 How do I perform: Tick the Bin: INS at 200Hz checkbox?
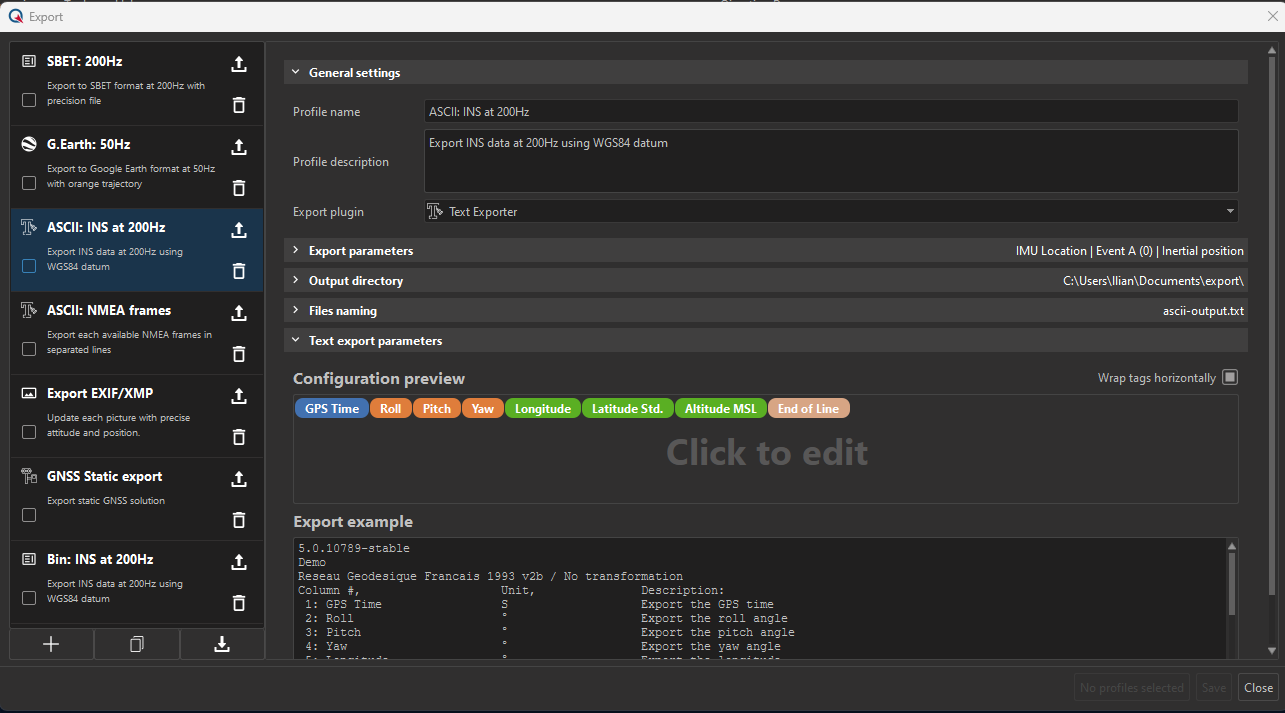(29, 598)
